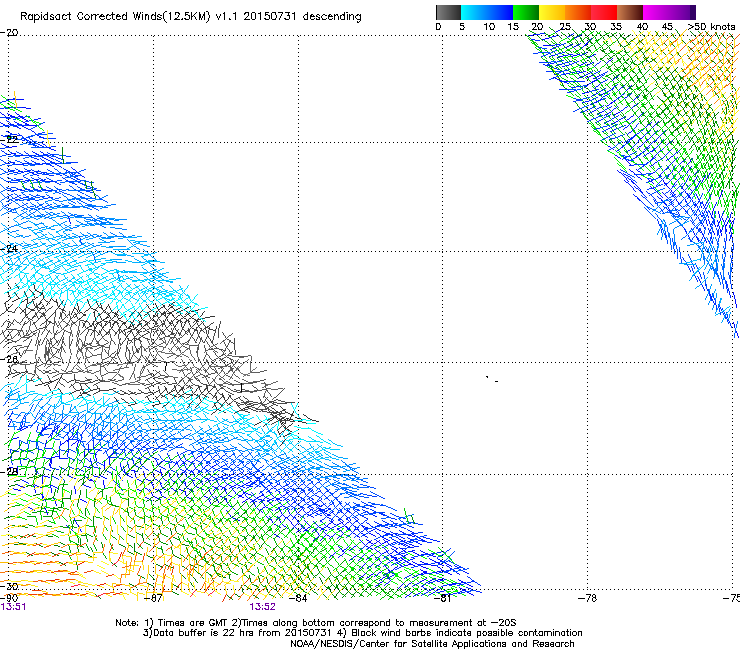Viewport: 740px width, 650px height.
Task: Click the orange 25-30 knots legend swatch
Action: [578, 12]
